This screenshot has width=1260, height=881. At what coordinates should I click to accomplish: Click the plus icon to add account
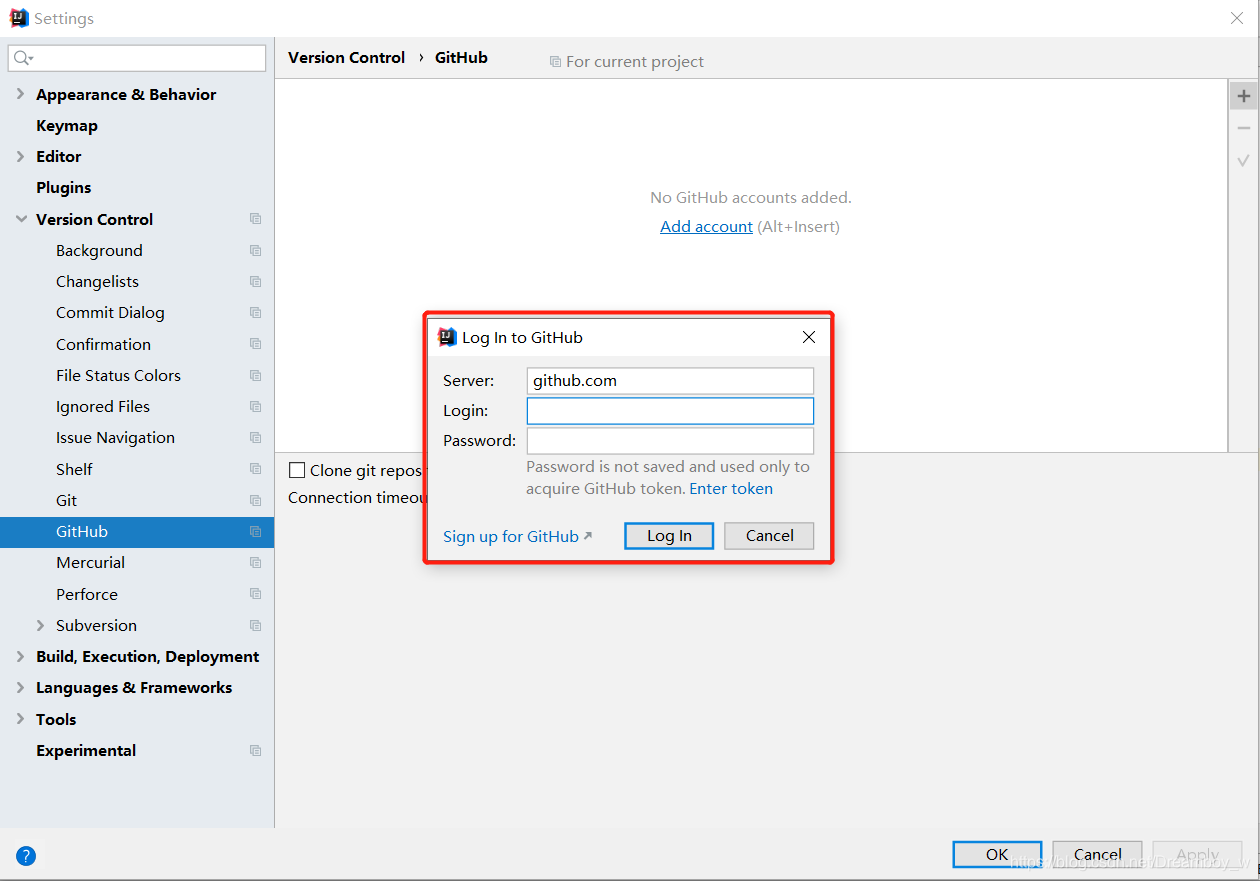click(1244, 96)
